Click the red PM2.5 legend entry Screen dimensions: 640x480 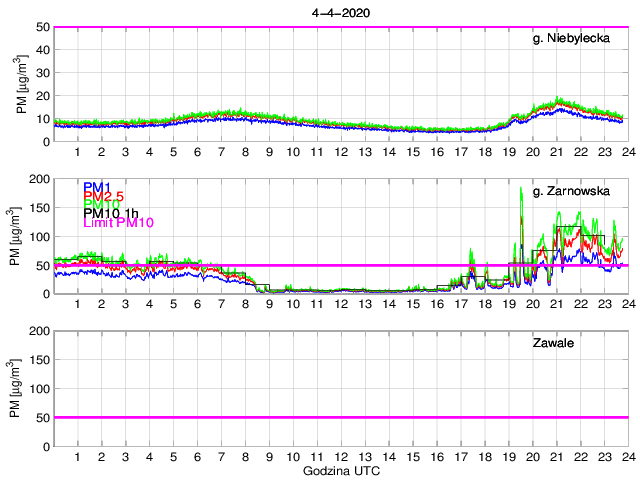click(x=104, y=196)
